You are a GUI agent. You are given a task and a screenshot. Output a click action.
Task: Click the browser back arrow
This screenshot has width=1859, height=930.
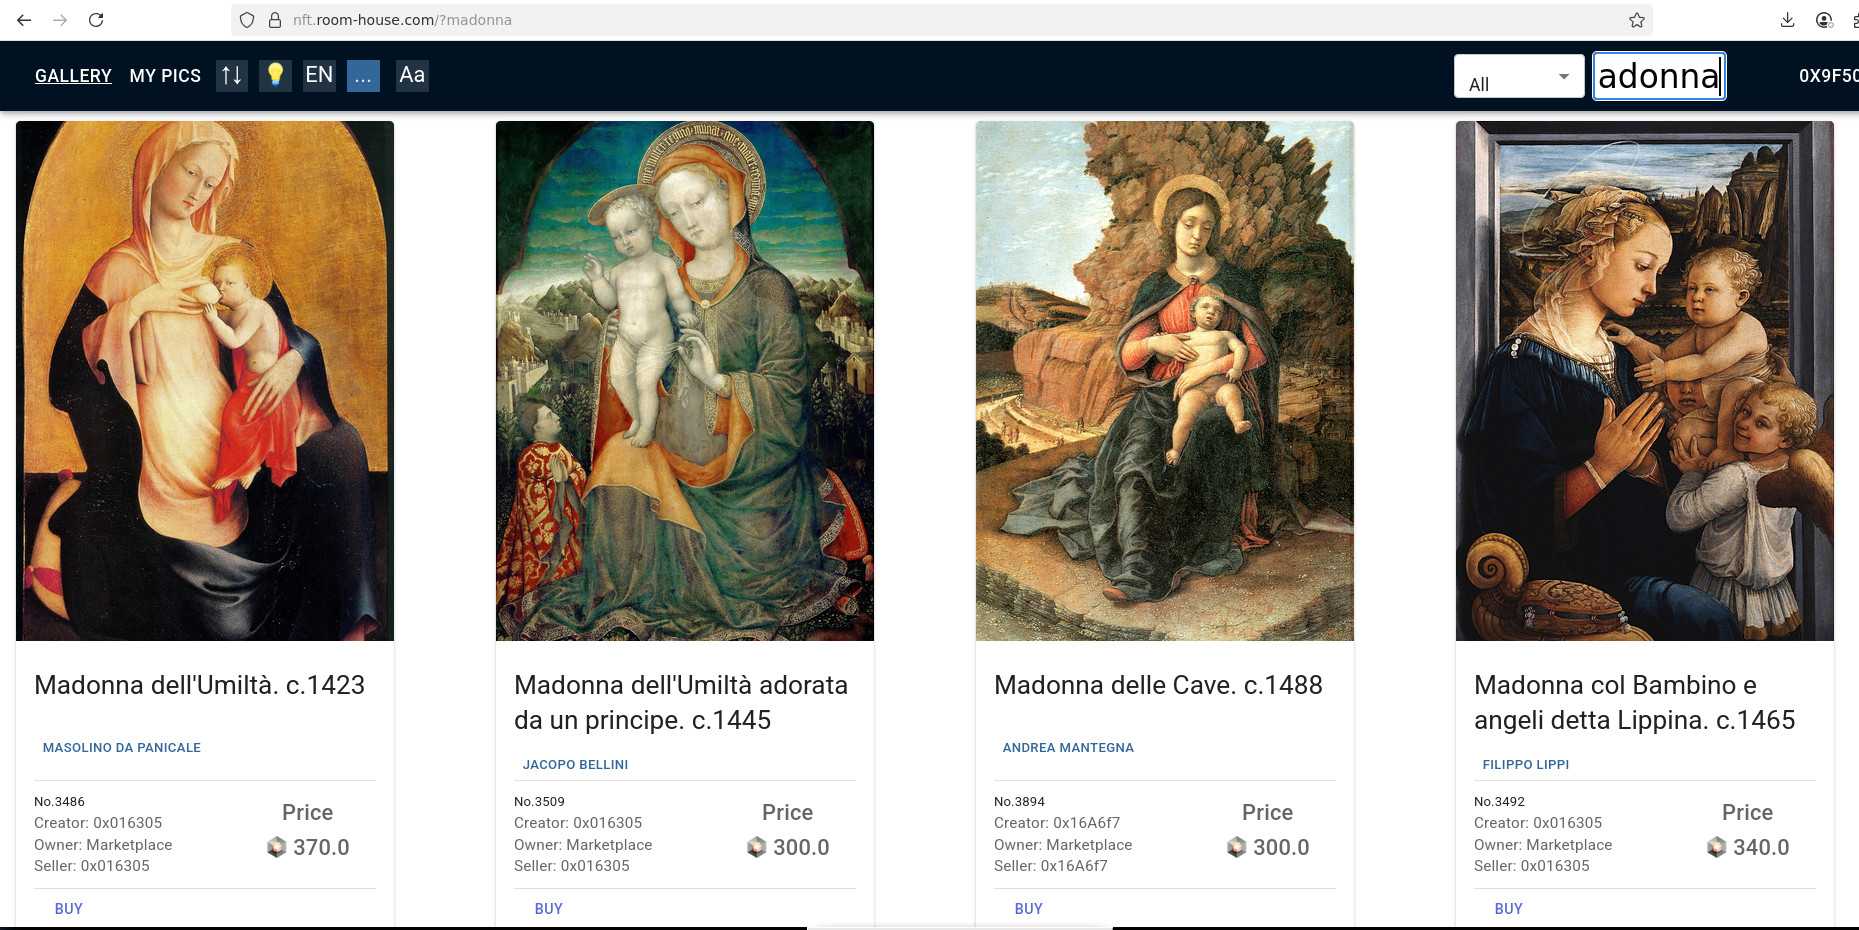(x=24, y=20)
